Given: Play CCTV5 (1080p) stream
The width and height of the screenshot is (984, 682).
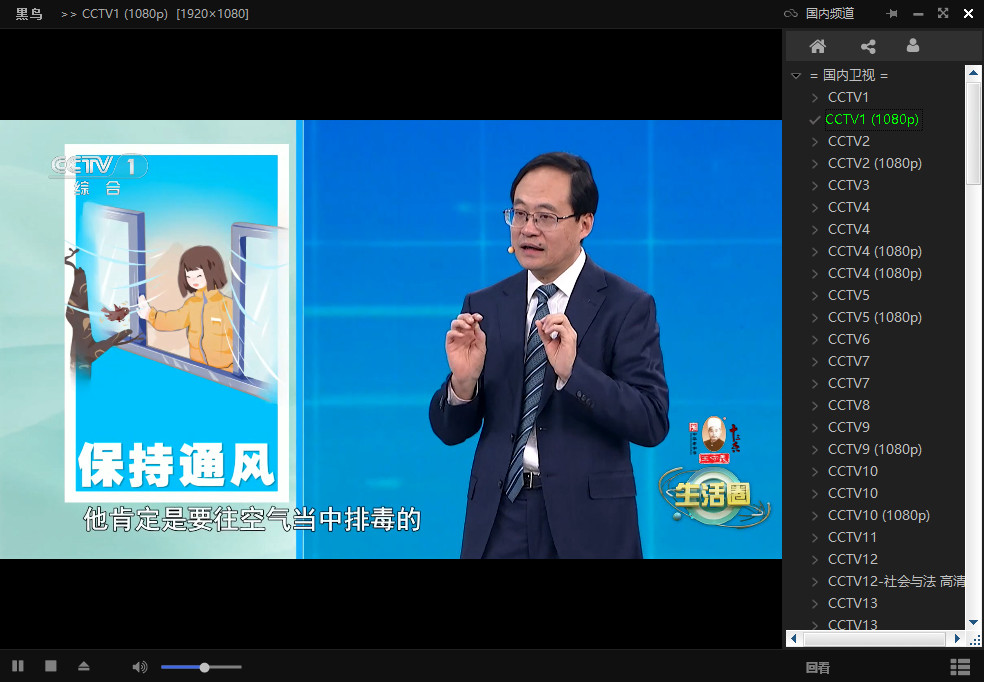Looking at the screenshot, I should coord(875,317).
